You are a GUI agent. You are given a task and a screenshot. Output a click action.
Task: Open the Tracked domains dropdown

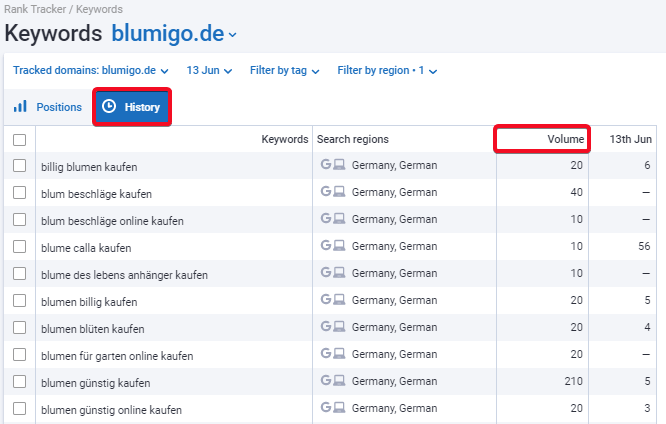(x=90, y=71)
